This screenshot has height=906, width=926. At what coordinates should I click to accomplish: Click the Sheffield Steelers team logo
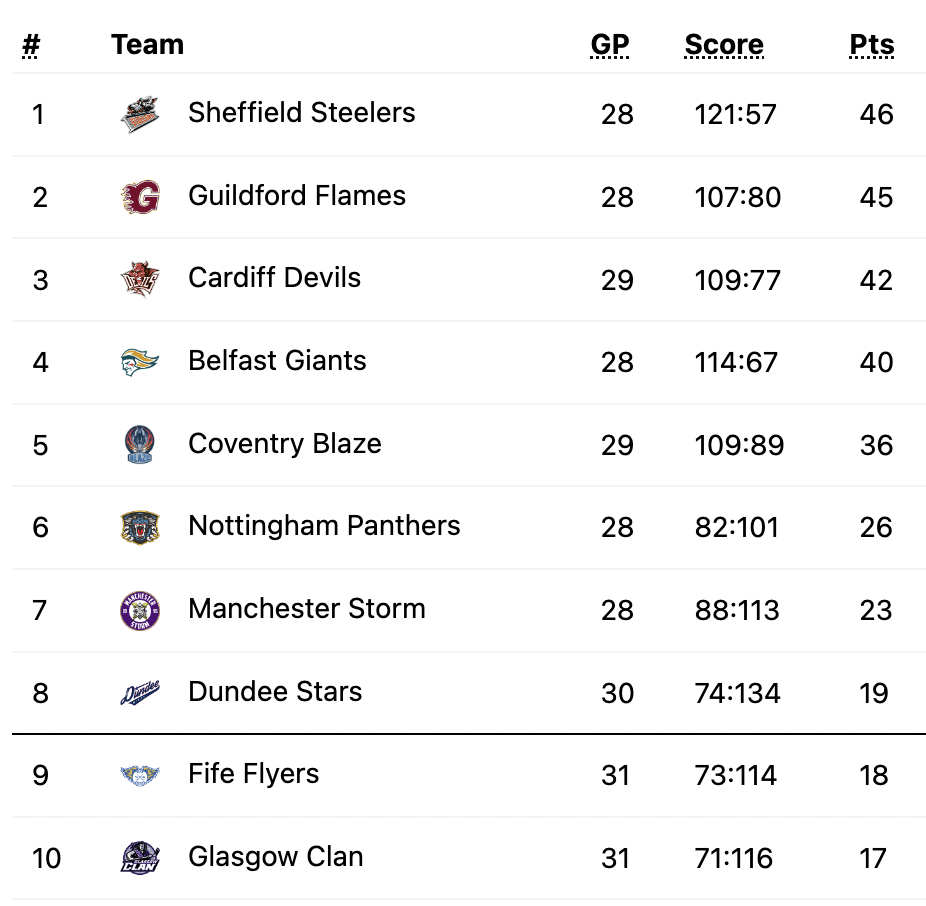pyautogui.click(x=140, y=114)
